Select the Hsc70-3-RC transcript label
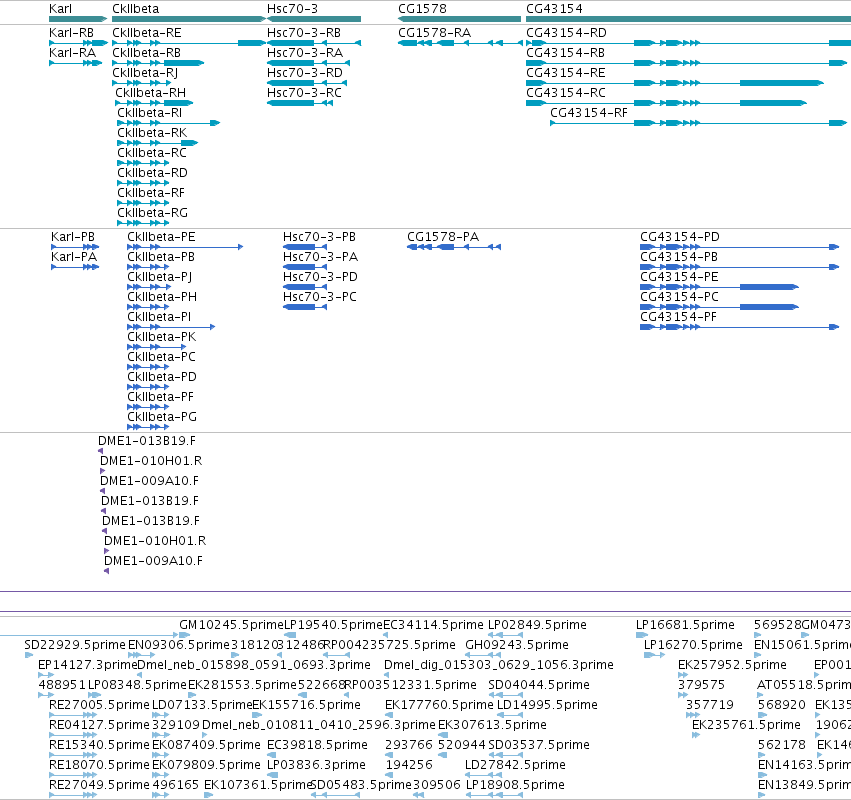The height and width of the screenshot is (800, 851). click(304, 93)
